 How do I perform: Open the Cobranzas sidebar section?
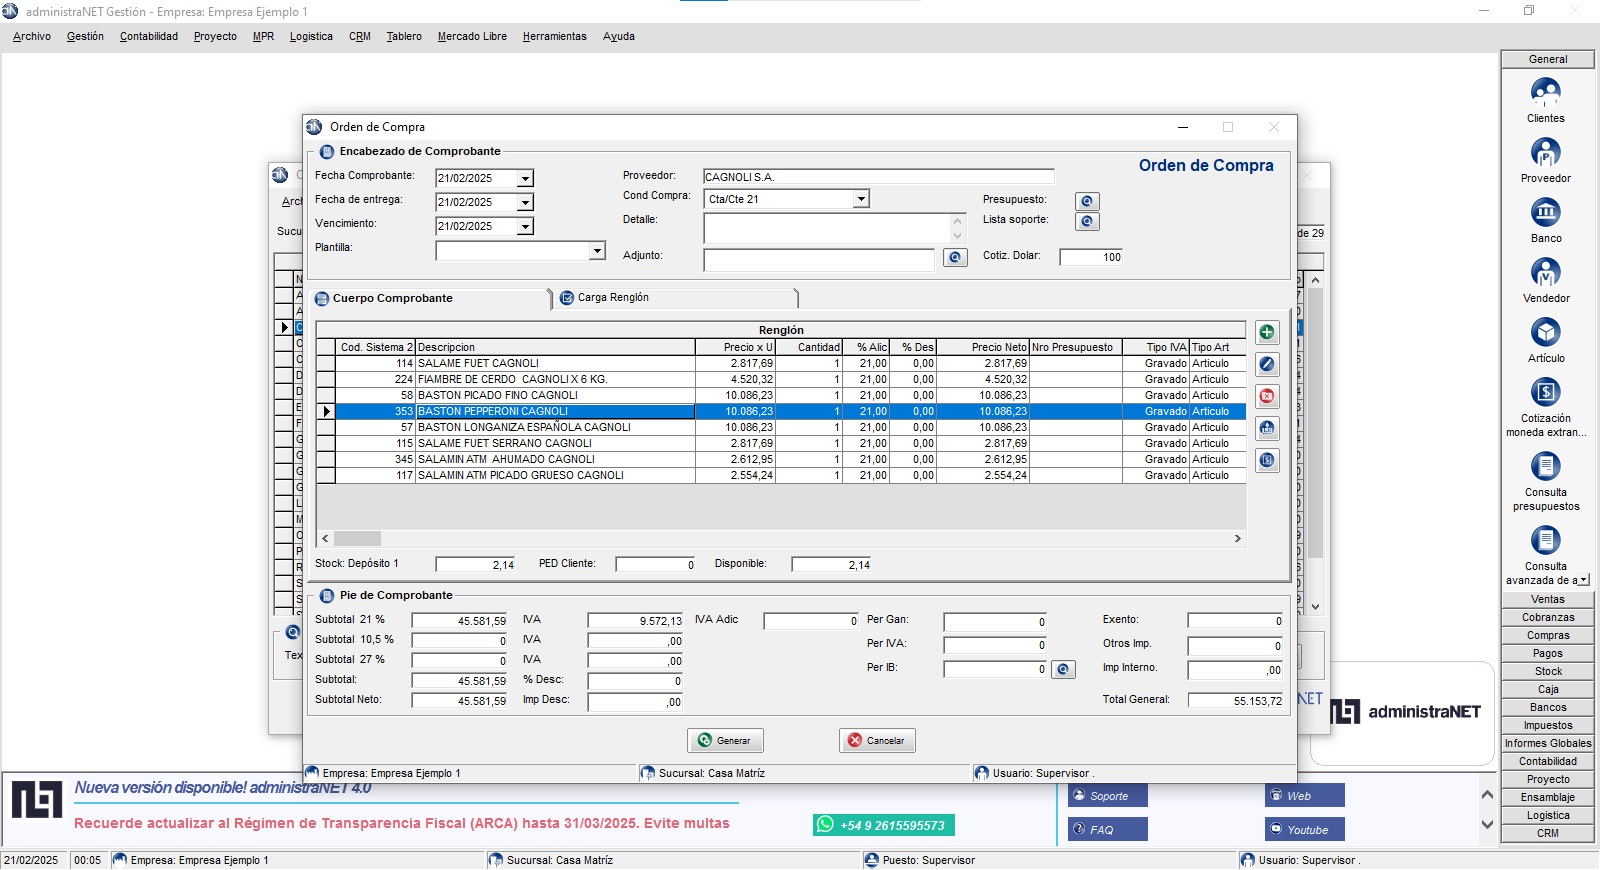1548,617
